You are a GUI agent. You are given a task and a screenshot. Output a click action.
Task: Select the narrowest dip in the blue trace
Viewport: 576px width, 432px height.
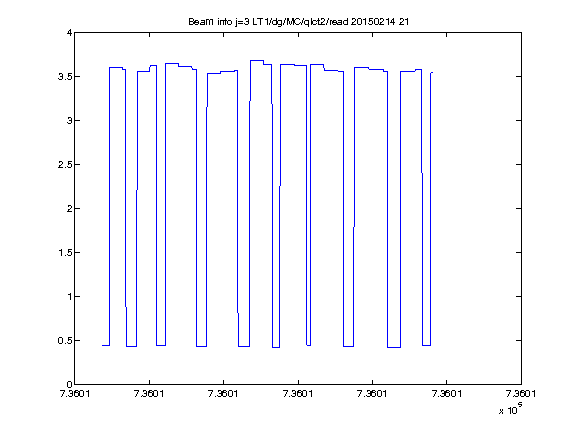309,345
